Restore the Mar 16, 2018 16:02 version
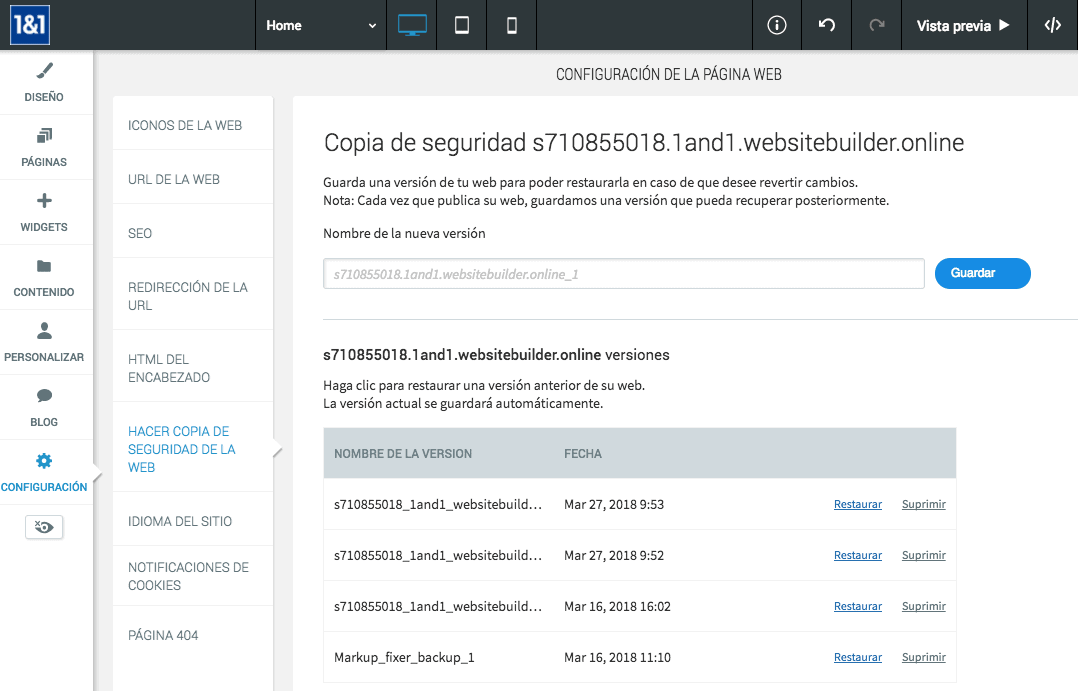This screenshot has width=1078, height=691. pos(857,606)
